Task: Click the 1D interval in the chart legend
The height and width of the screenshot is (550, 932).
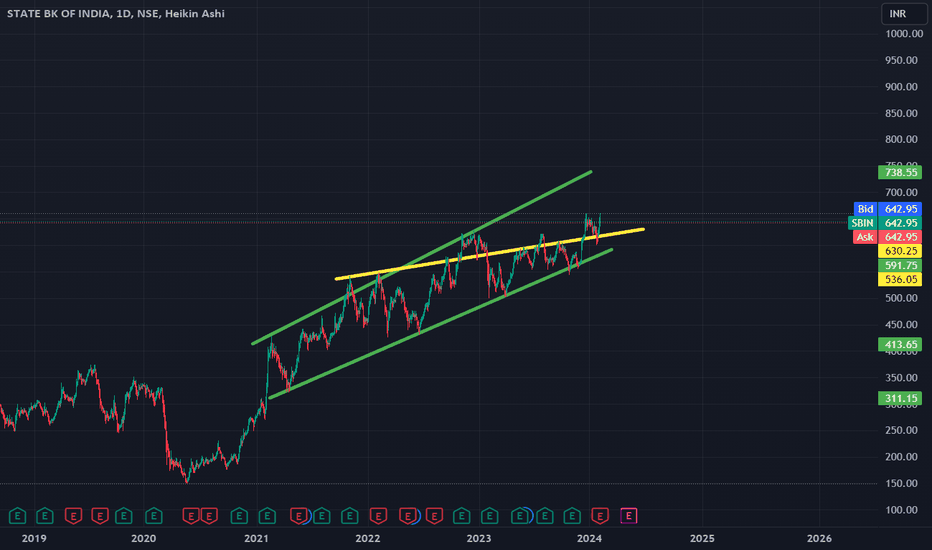Action: tap(124, 13)
